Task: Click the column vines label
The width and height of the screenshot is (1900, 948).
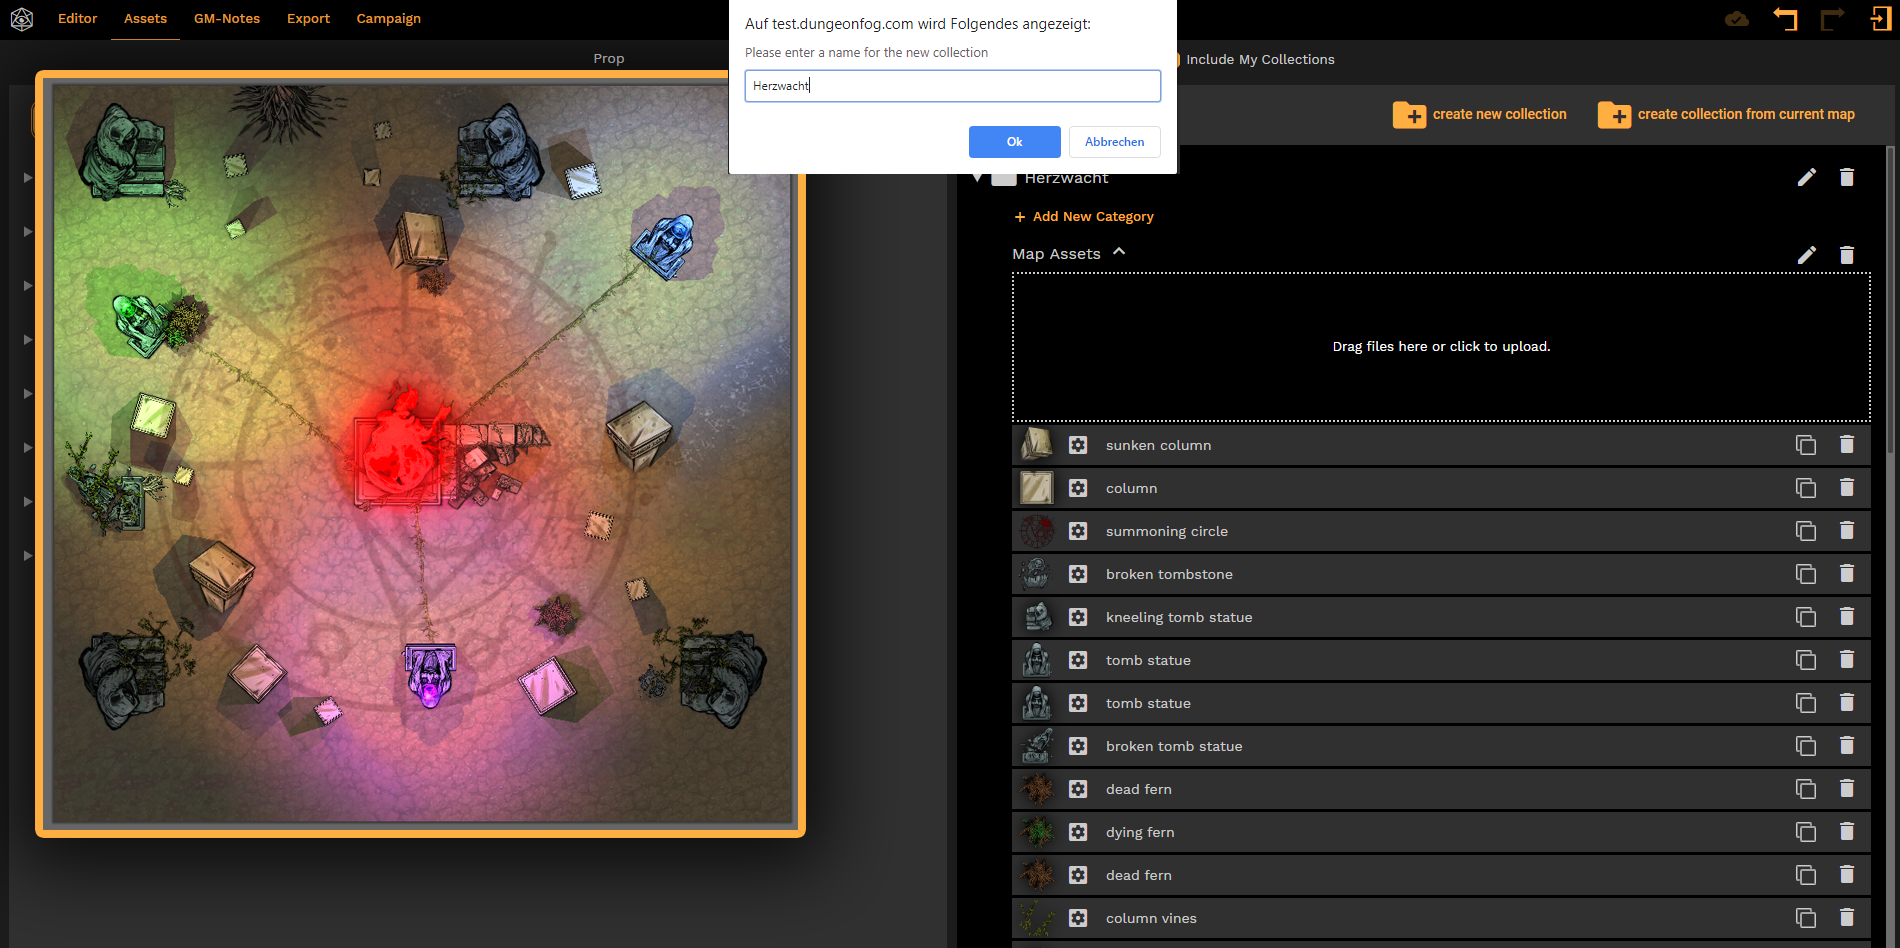Action: (x=1151, y=919)
